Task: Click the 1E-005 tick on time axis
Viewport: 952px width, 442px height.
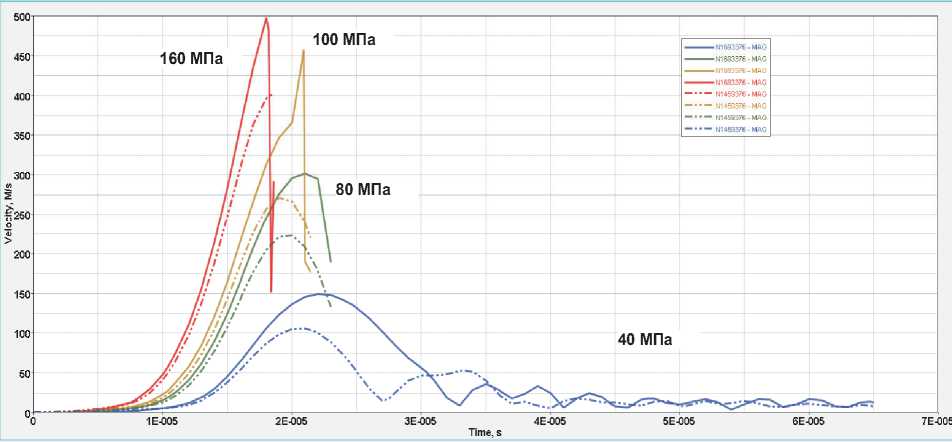Action: pyautogui.click(x=162, y=420)
